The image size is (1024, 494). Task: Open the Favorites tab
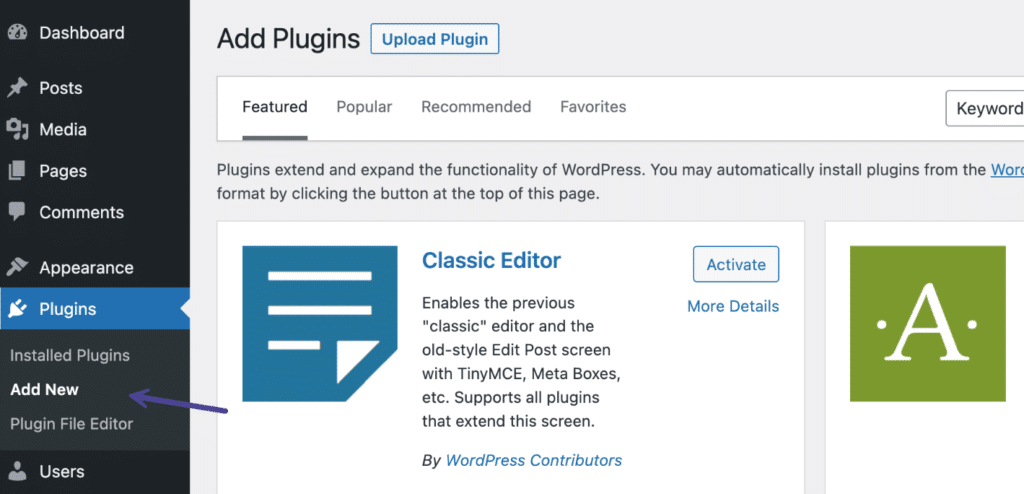(x=593, y=106)
